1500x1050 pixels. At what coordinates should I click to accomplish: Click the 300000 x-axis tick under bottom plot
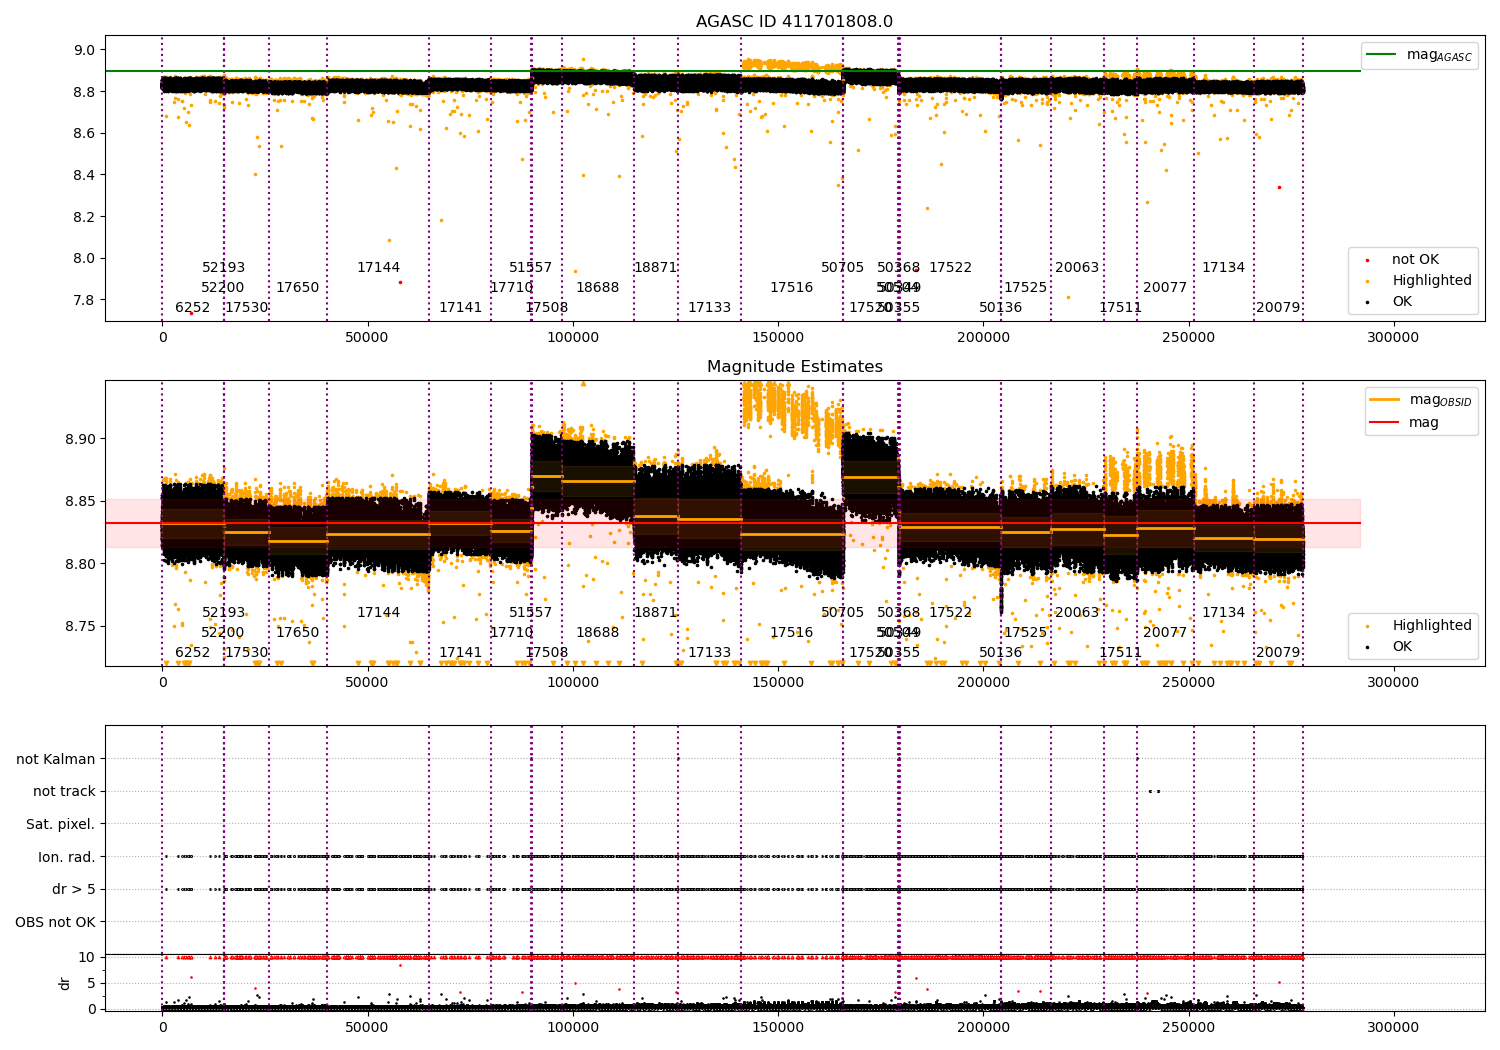1392,1027
